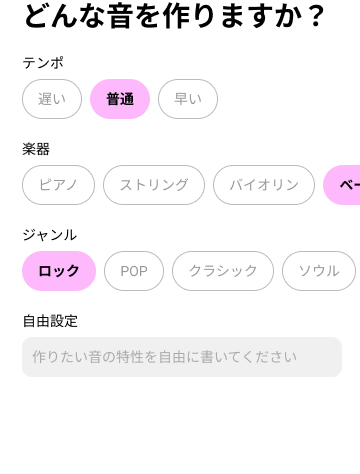Select the 遅い tempo chip

pos(52,99)
